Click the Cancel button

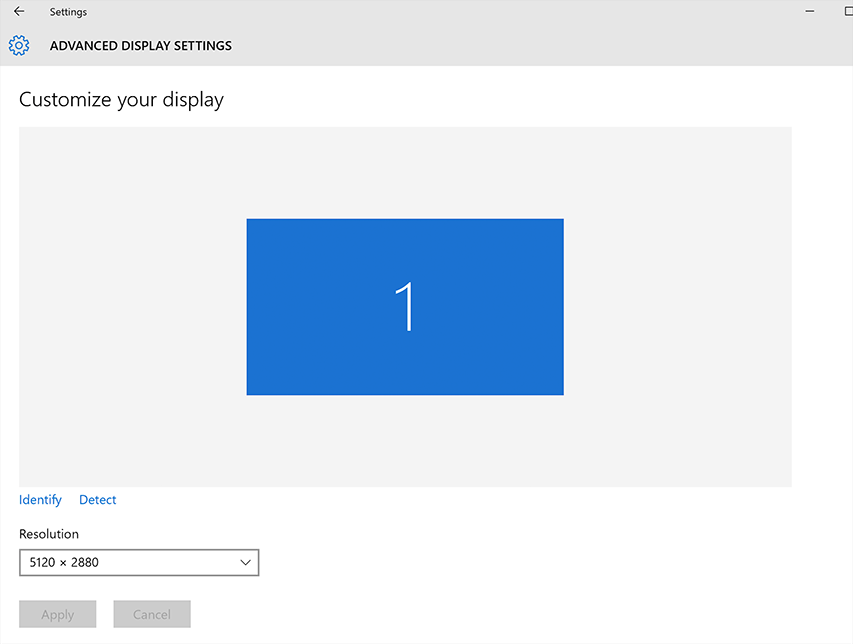tap(152, 614)
